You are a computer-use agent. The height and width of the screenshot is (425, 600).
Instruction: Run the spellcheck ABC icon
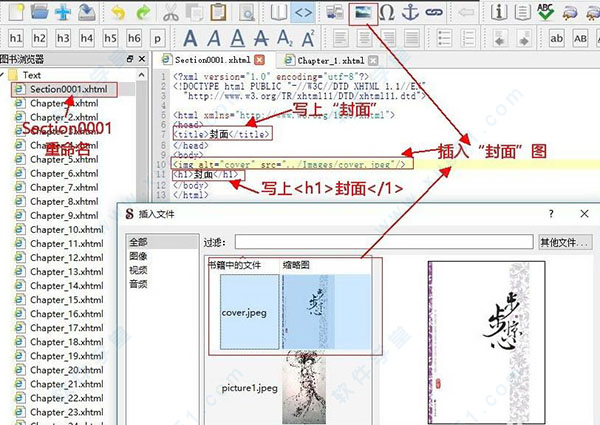(x=545, y=12)
